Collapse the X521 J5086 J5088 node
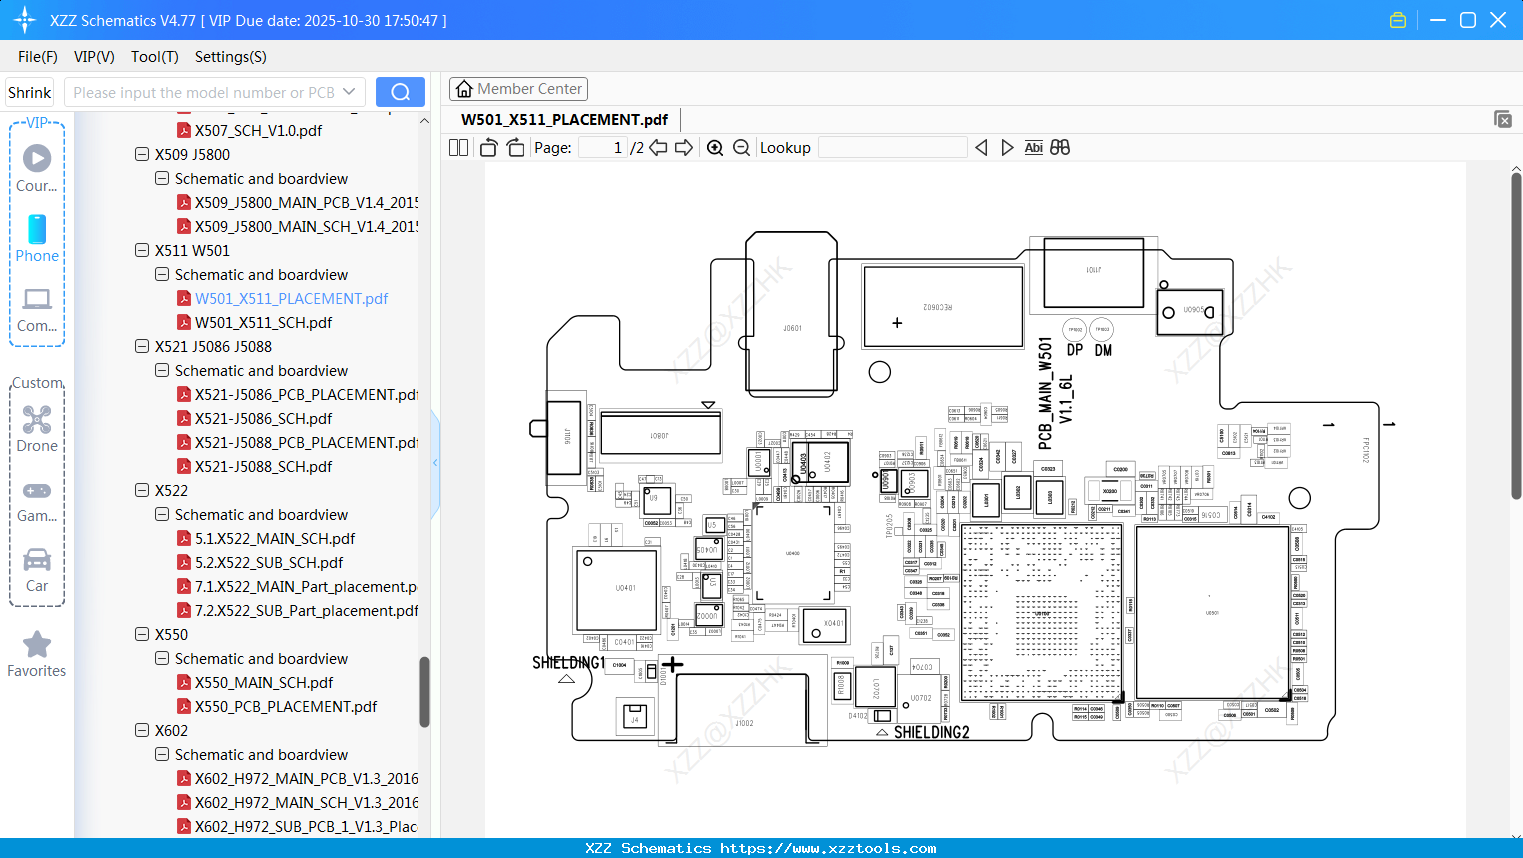 (x=142, y=346)
